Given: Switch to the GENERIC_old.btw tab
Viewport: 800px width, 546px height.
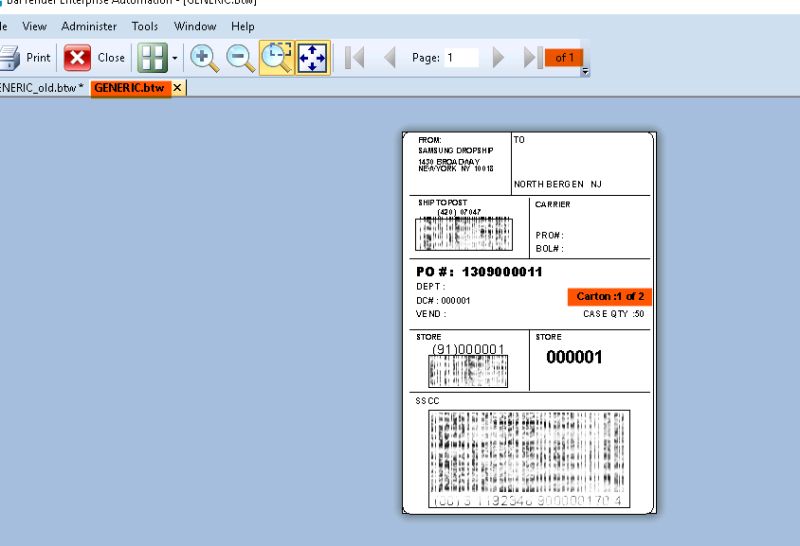Looking at the screenshot, I should (x=42, y=88).
